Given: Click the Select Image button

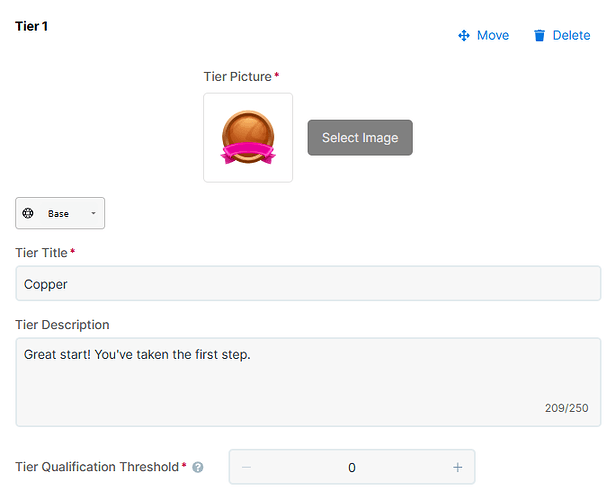Looking at the screenshot, I should pyautogui.click(x=360, y=138).
